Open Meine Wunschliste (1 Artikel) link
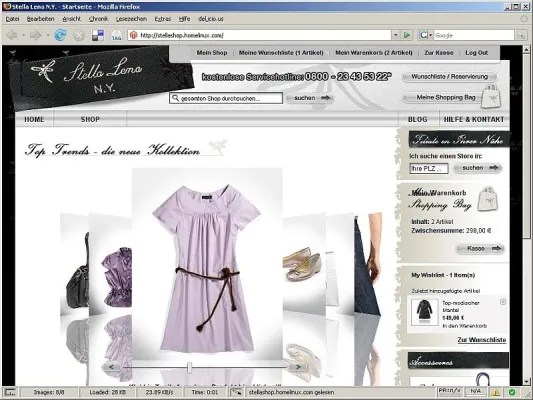 click(281, 53)
